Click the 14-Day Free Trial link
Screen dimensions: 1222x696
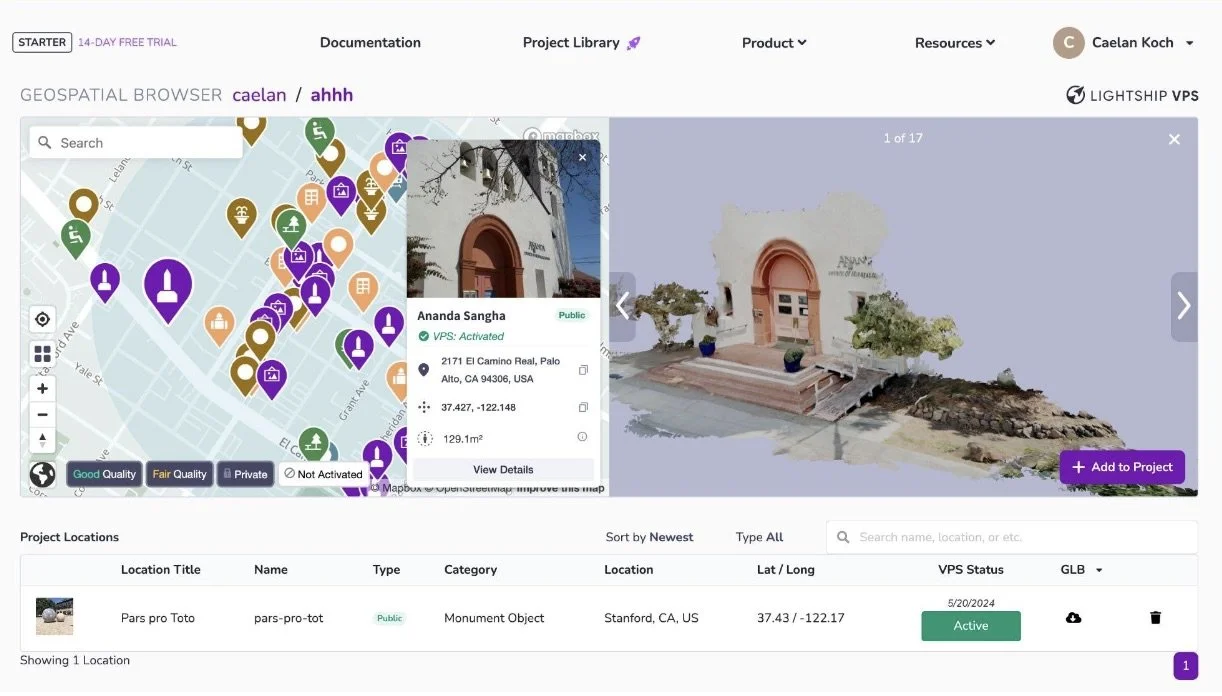127,43
